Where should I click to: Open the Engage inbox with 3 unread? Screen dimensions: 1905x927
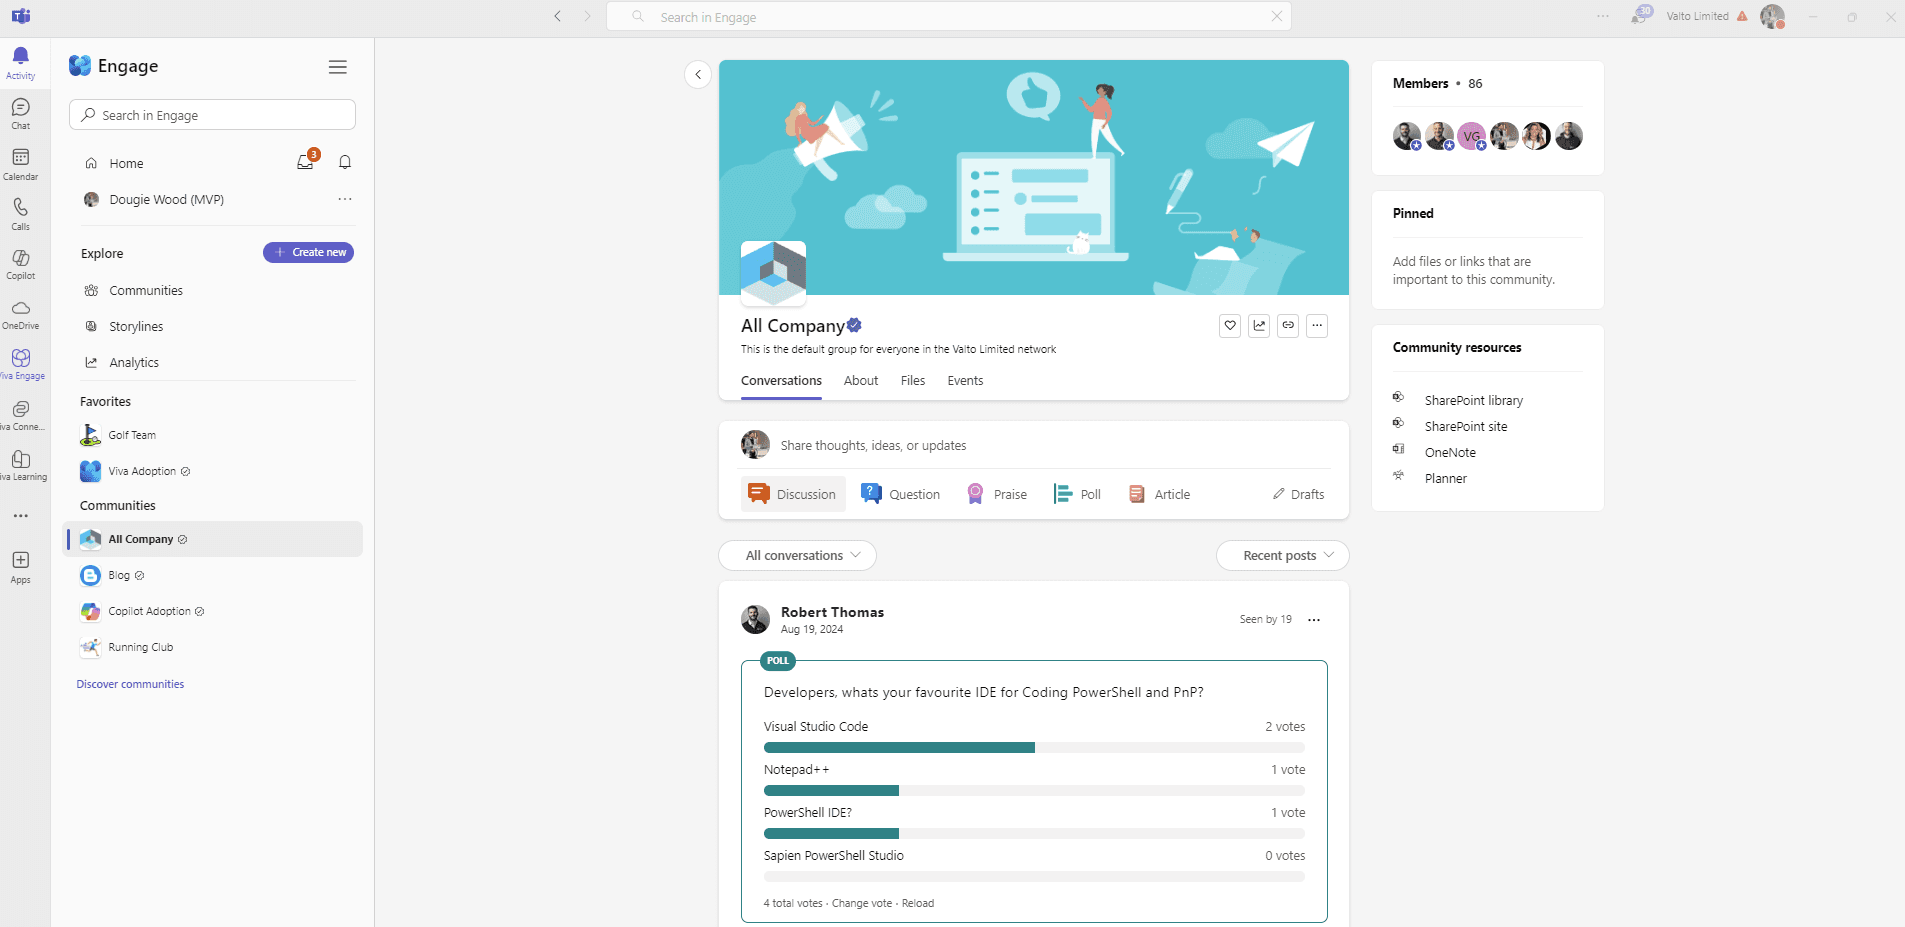306,162
